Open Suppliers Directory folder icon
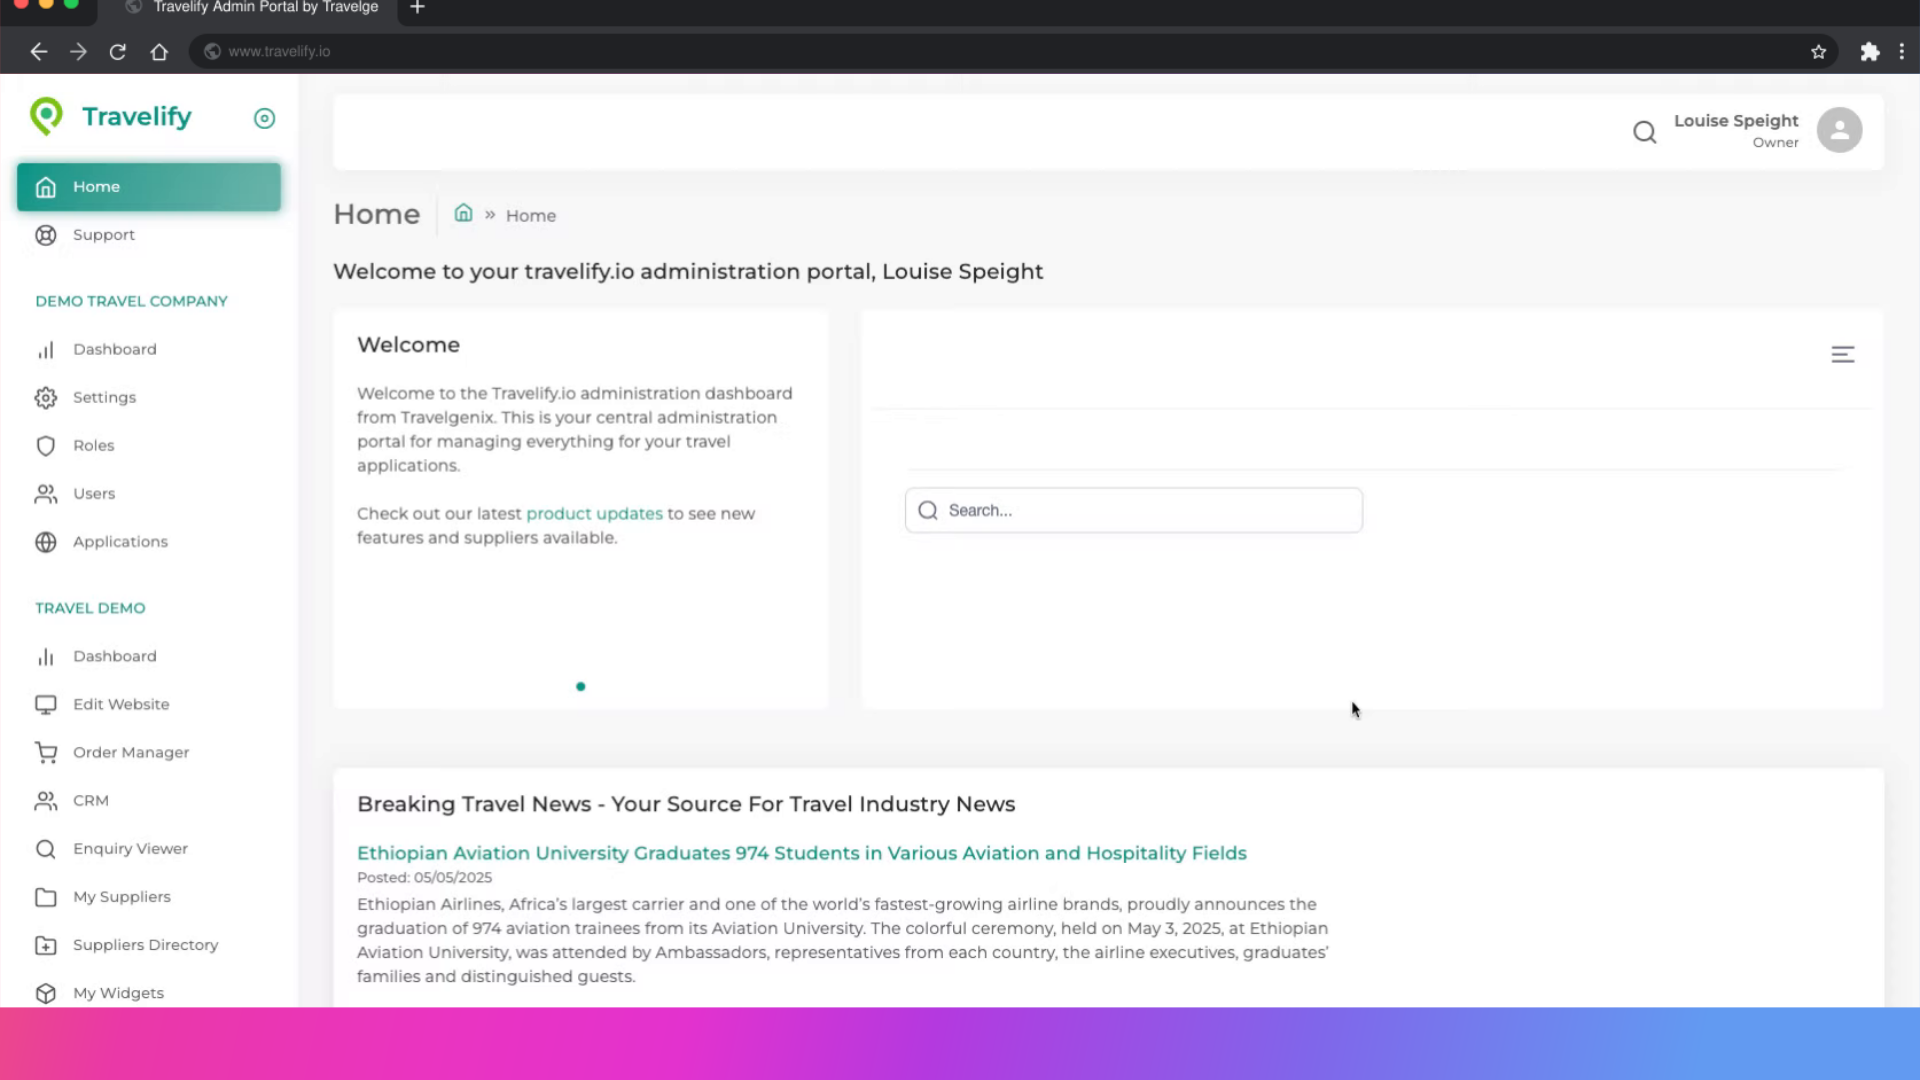Image resolution: width=1920 pixels, height=1080 pixels. click(46, 945)
